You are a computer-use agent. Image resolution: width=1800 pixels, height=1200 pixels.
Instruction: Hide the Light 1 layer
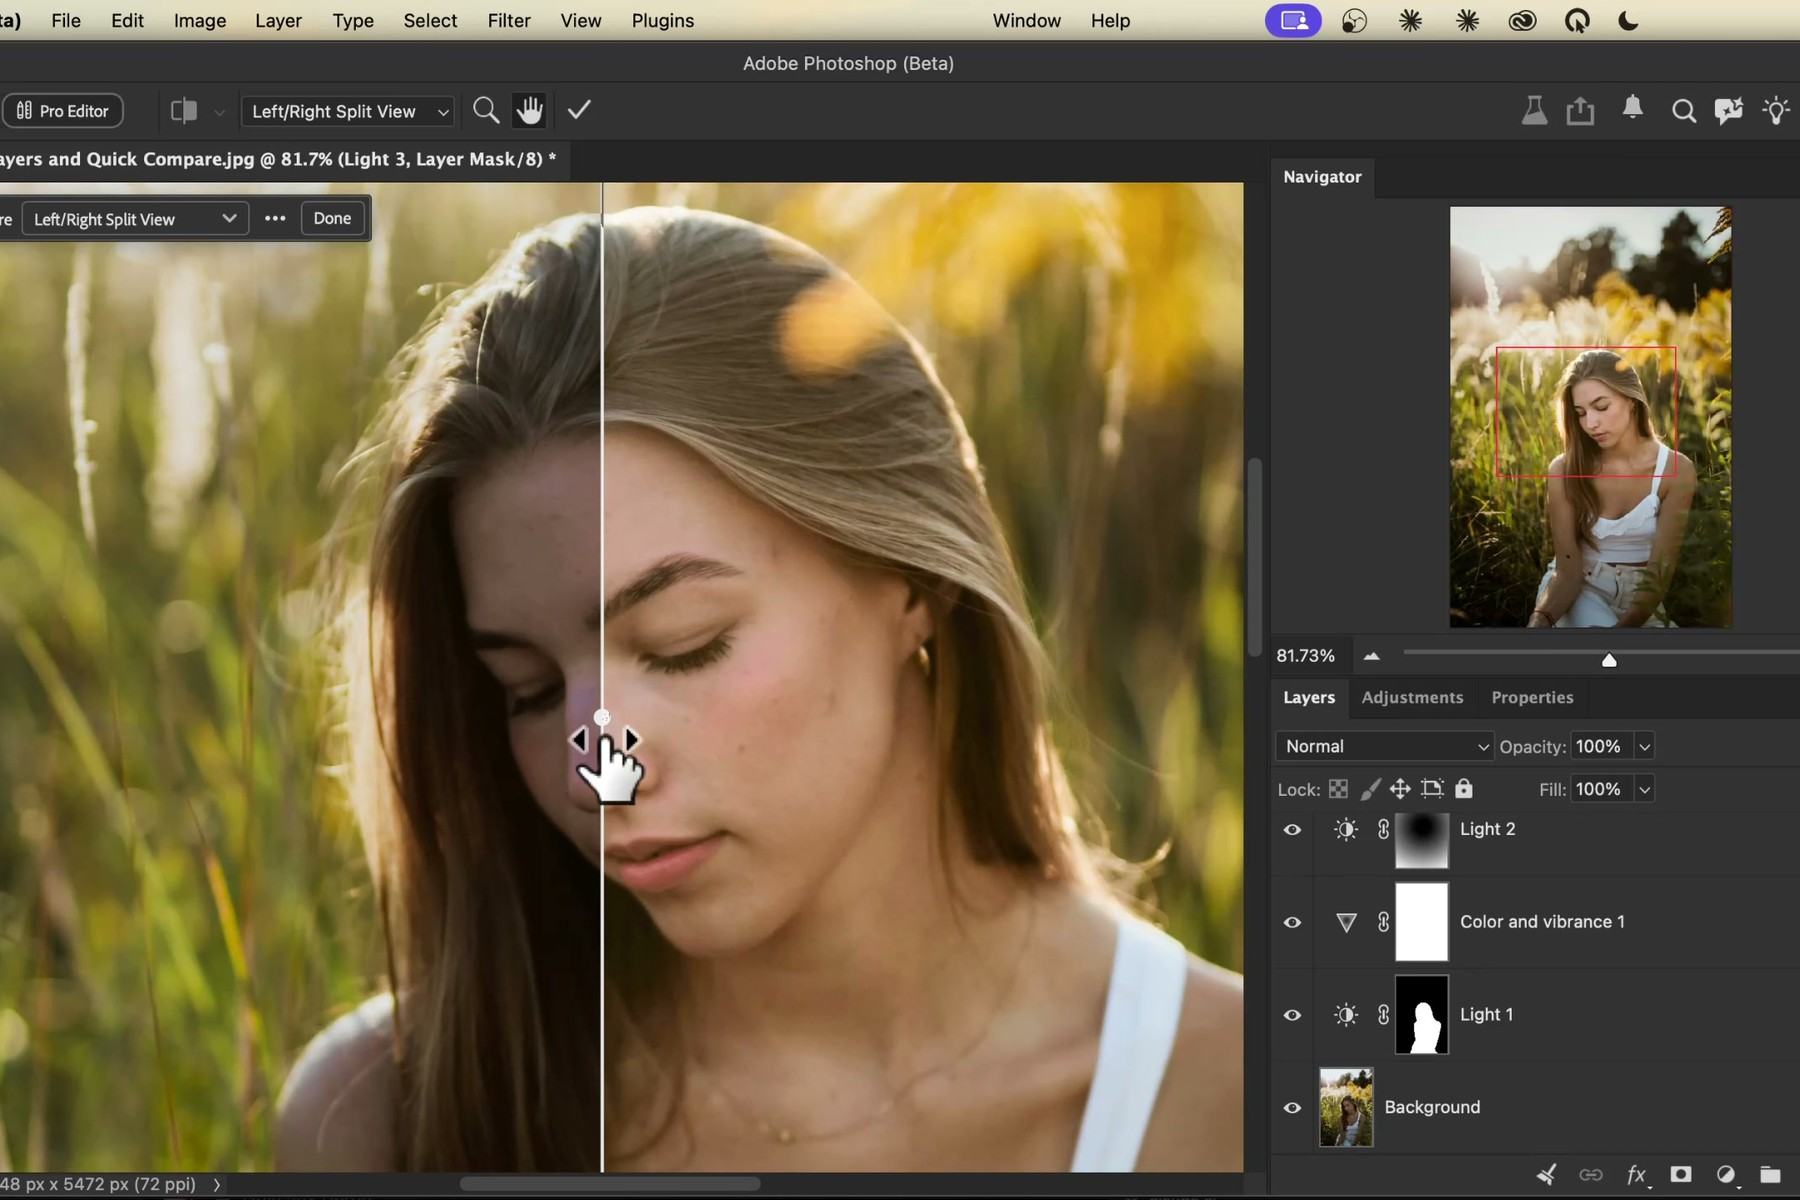pyautogui.click(x=1292, y=1015)
